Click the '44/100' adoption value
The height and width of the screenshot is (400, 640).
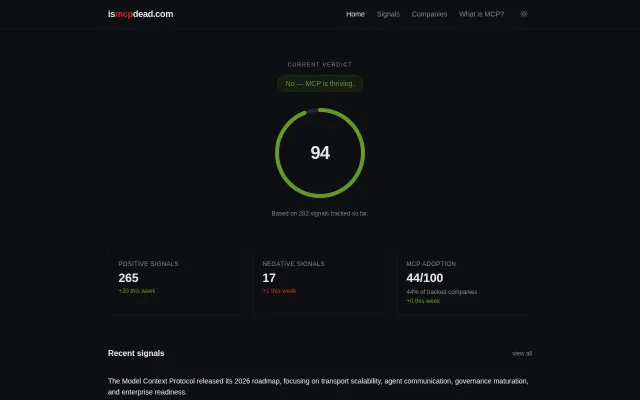coord(424,278)
